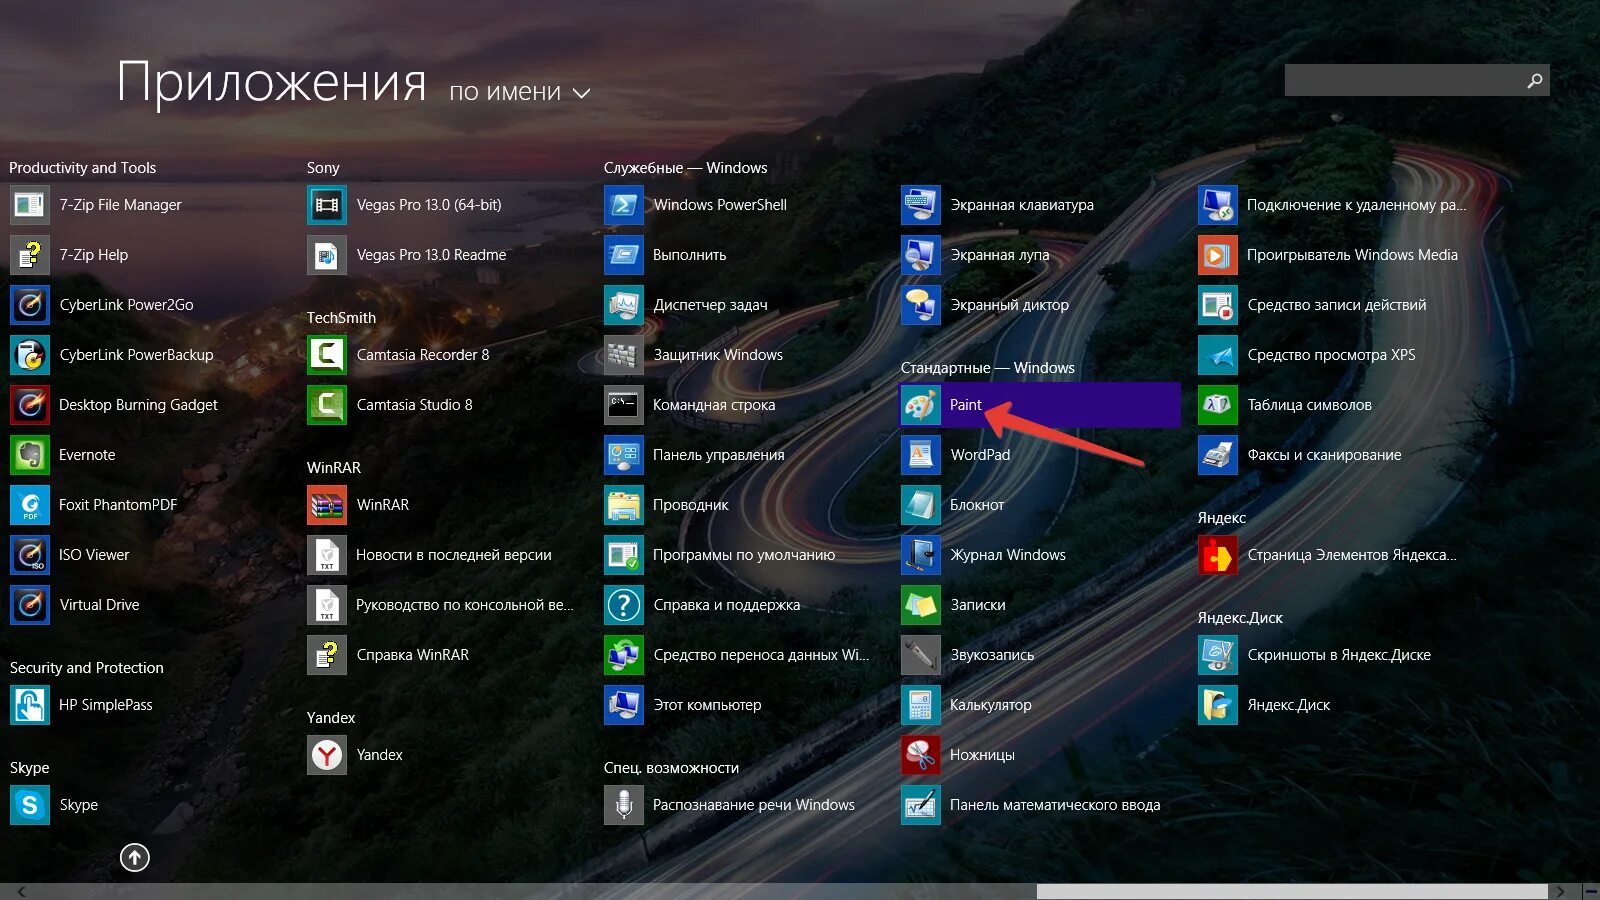1600x900 pixels.
Task: Open Звукозапись sound recorder icon
Action: 921,655
